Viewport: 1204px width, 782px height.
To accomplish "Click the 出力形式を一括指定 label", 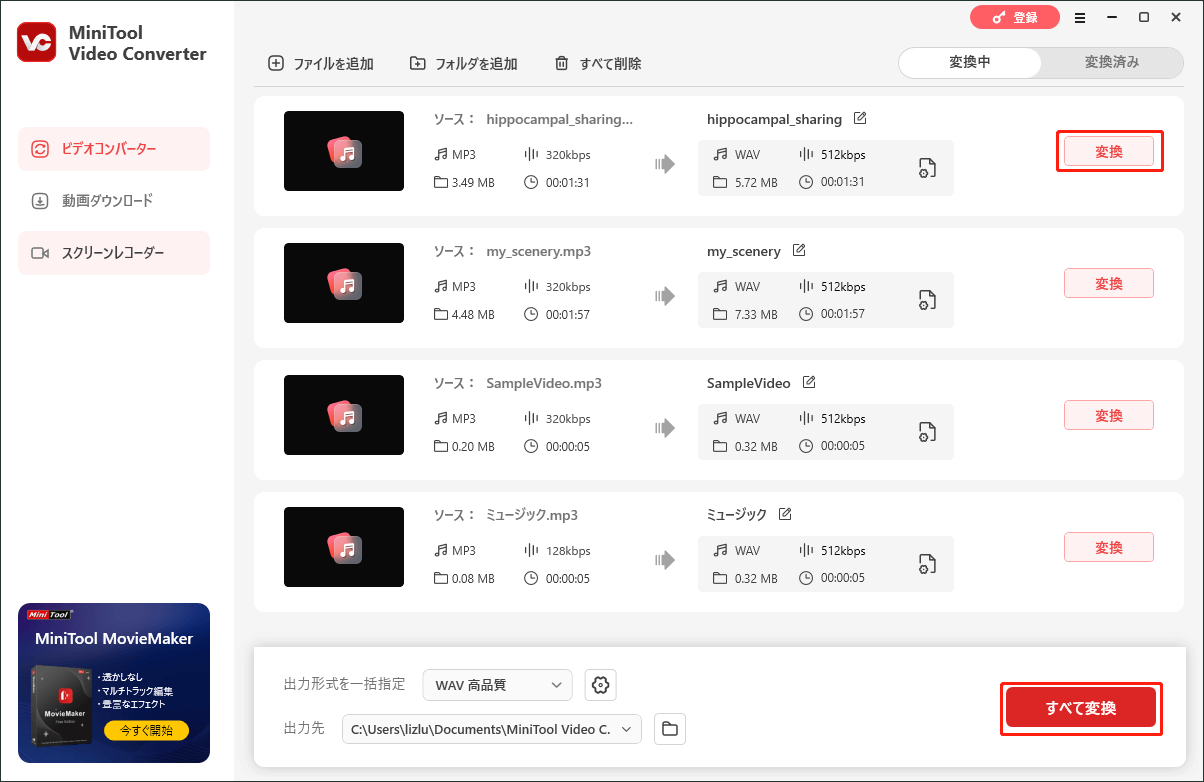I will (345, 684).
